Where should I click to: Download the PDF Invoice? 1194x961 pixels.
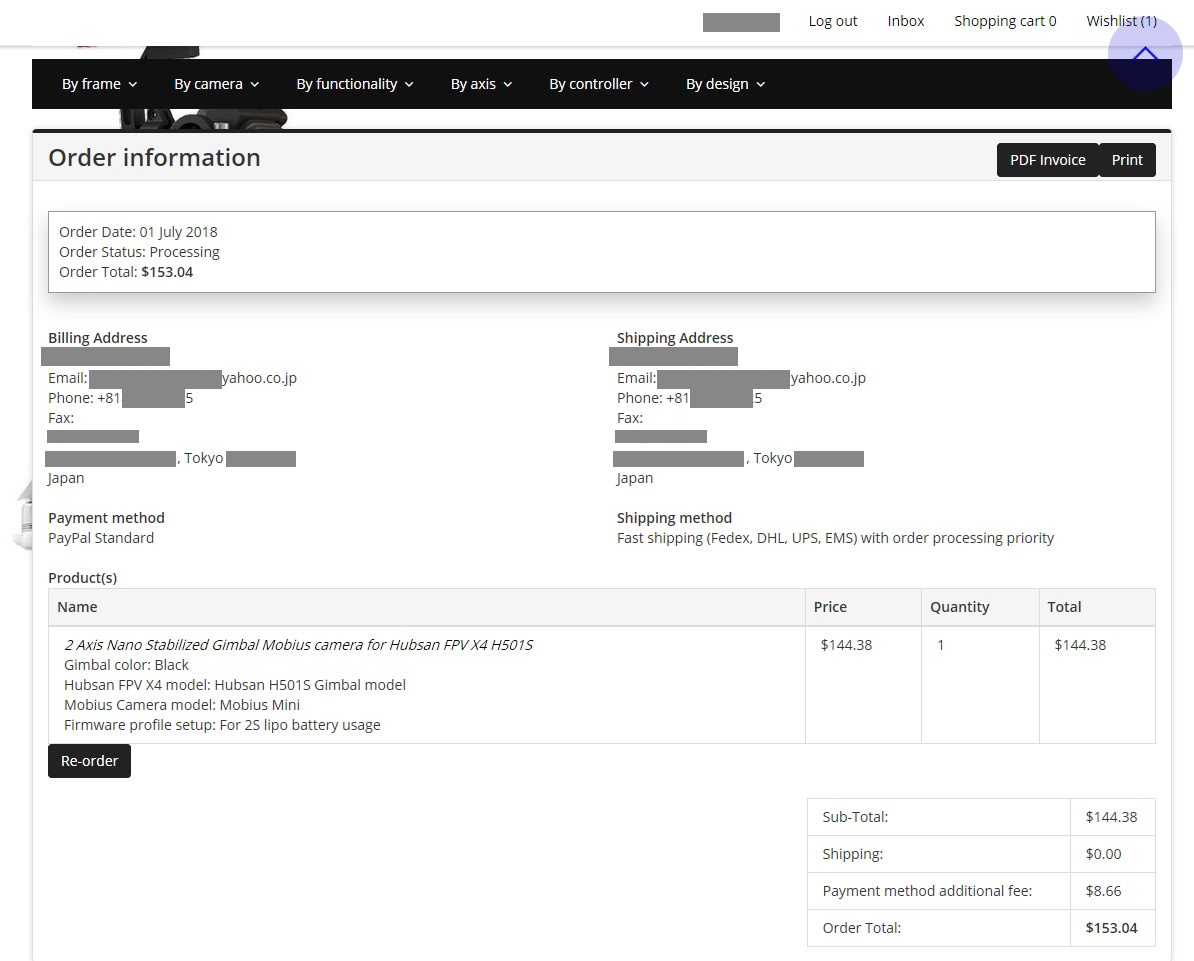(1047, 160)
